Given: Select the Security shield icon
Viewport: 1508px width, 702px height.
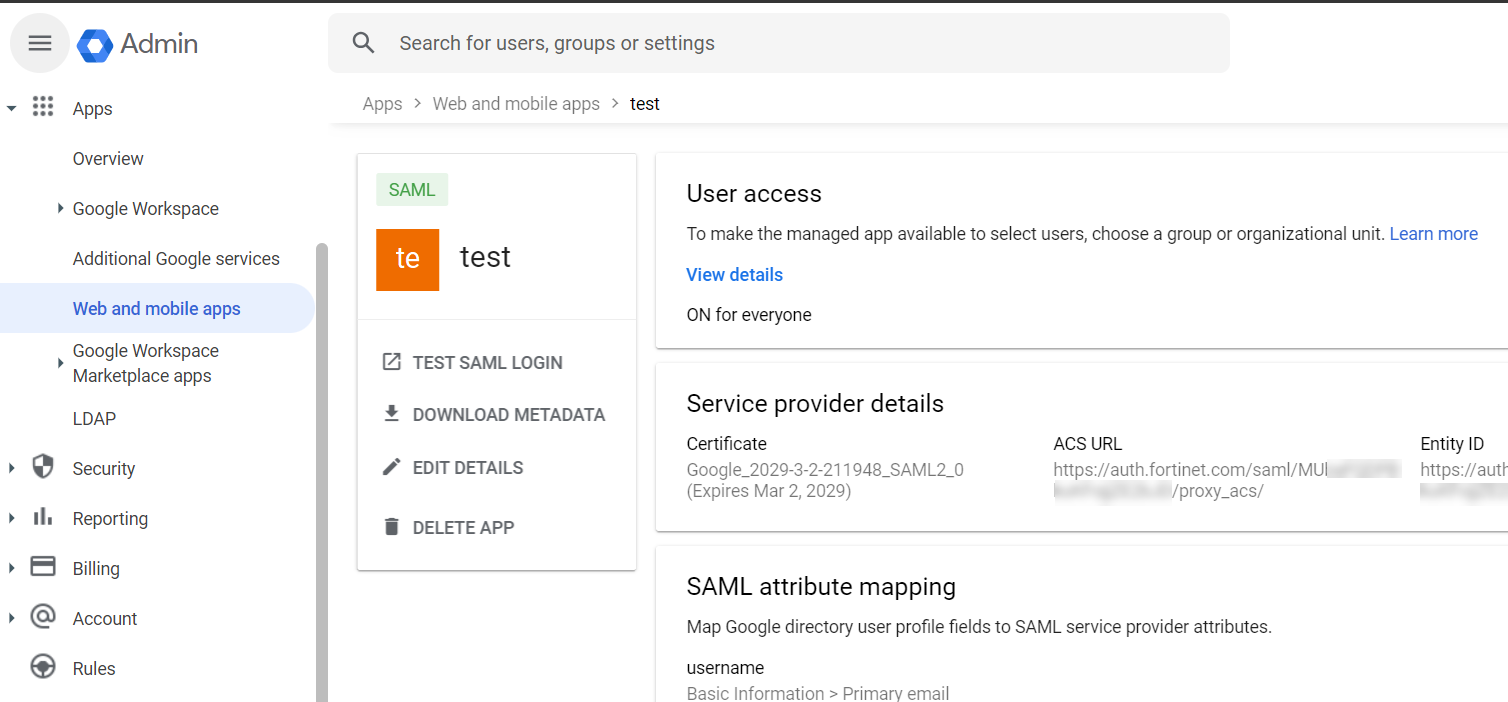Looking at the screenshot, I should [42, 467].
